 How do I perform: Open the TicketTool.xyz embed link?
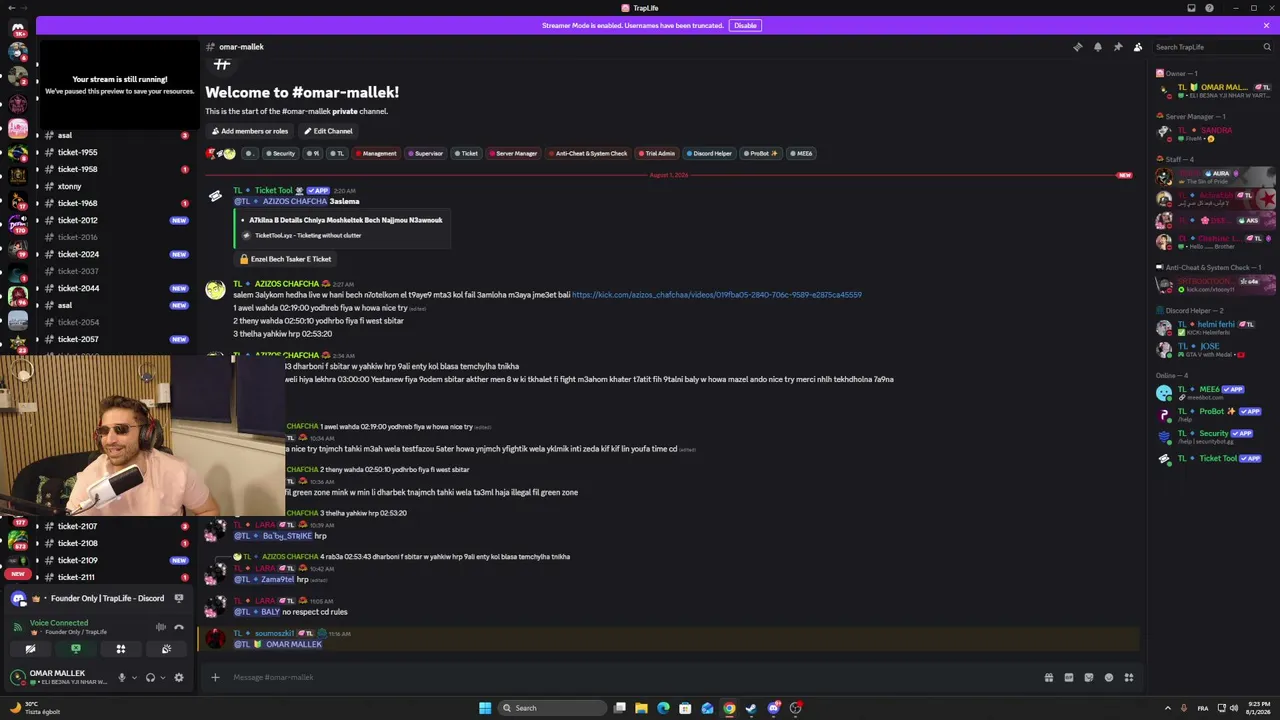click(x=308, y=236)
